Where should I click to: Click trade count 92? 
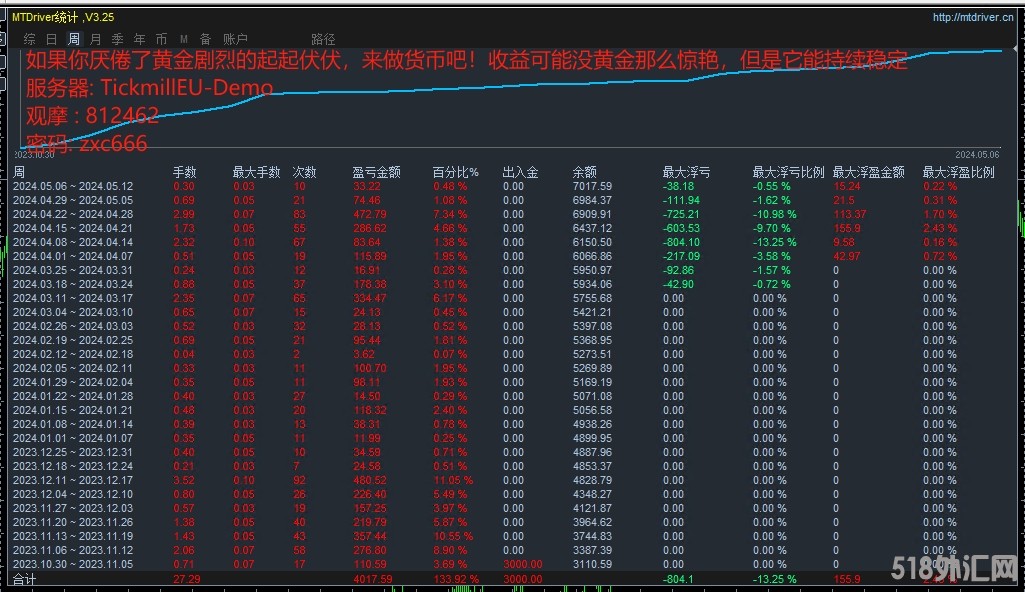pyautogui.click(x=299, y=480)
